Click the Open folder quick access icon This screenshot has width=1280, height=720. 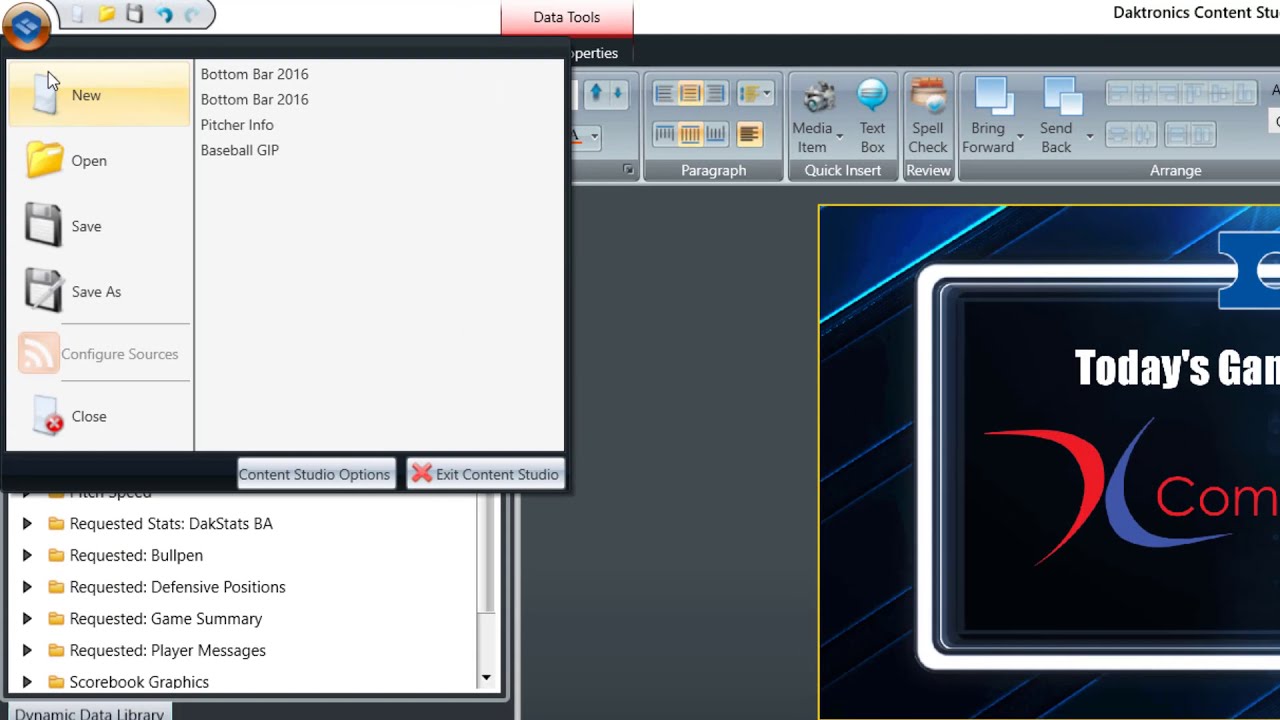coord(106,14)
